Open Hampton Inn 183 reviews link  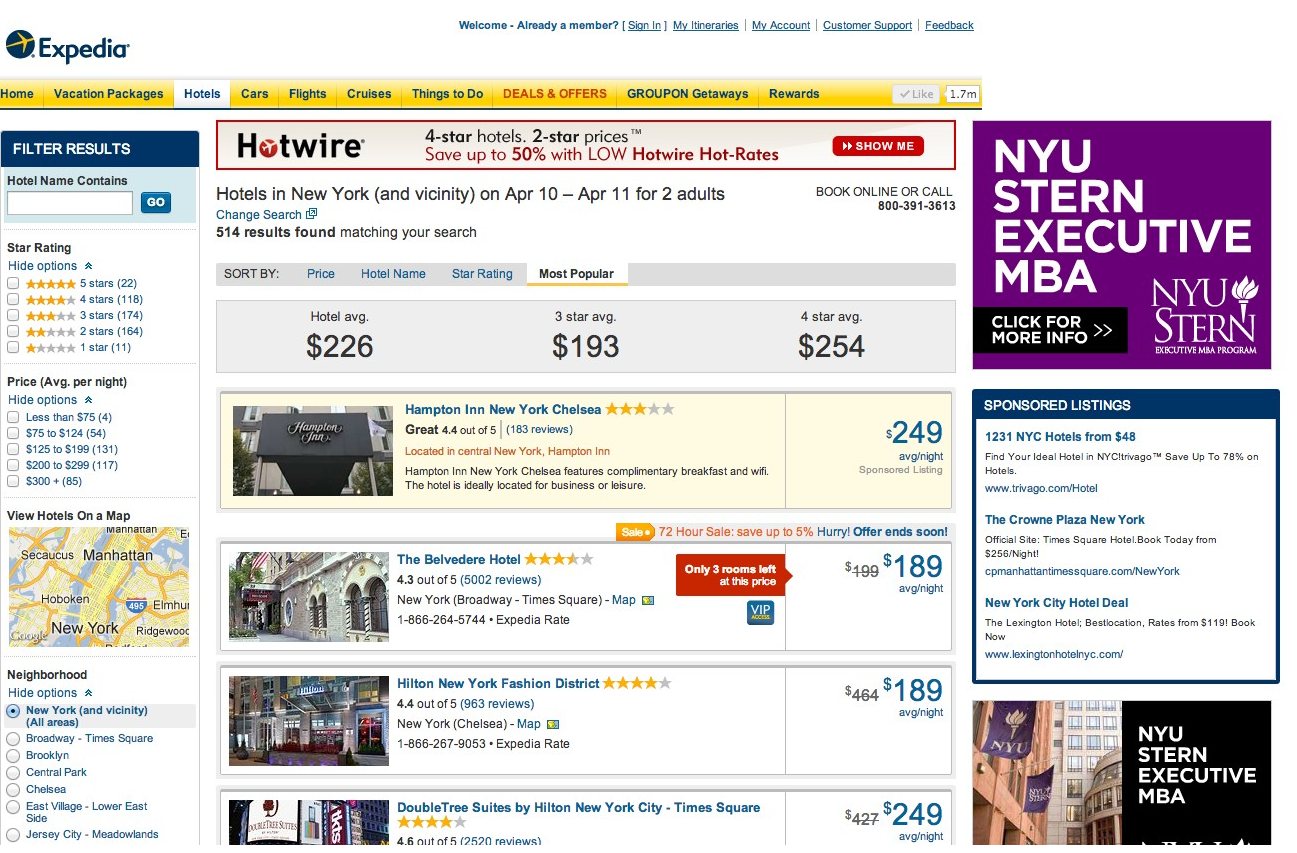[539, 429]
